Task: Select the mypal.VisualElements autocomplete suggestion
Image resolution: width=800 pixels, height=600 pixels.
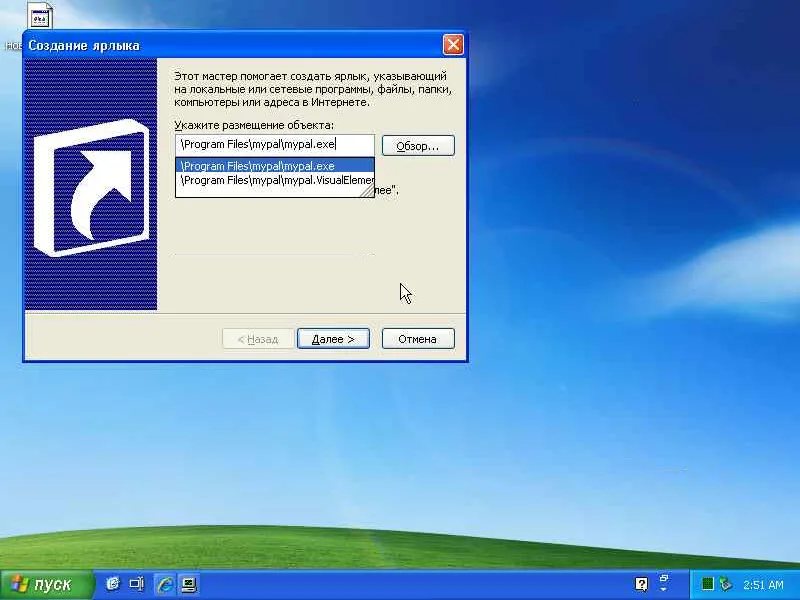Action: coord(275,180)
